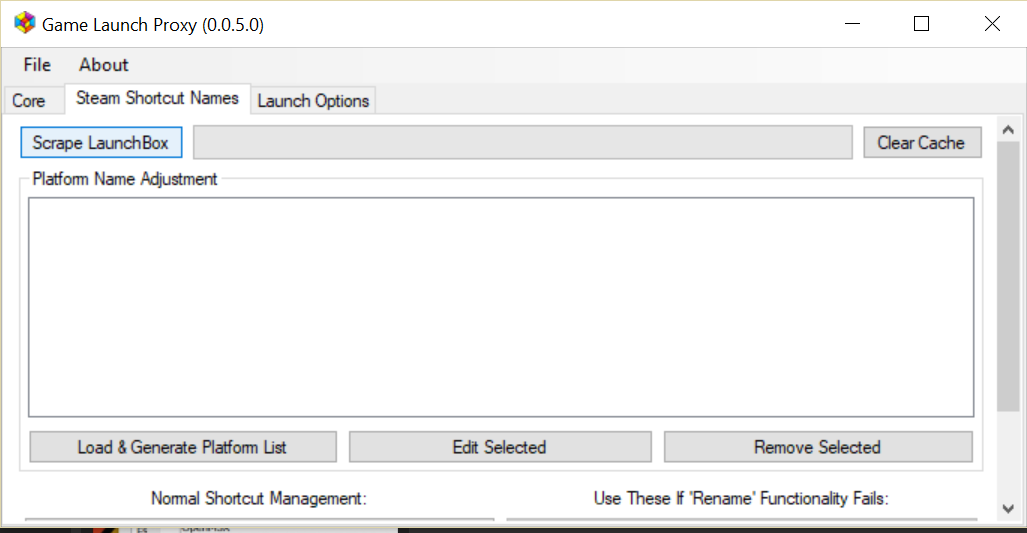Click the Scrape LaunchBox button
Image resolution: width=1027 pixels, height=533 pixels.
[101, 143]
